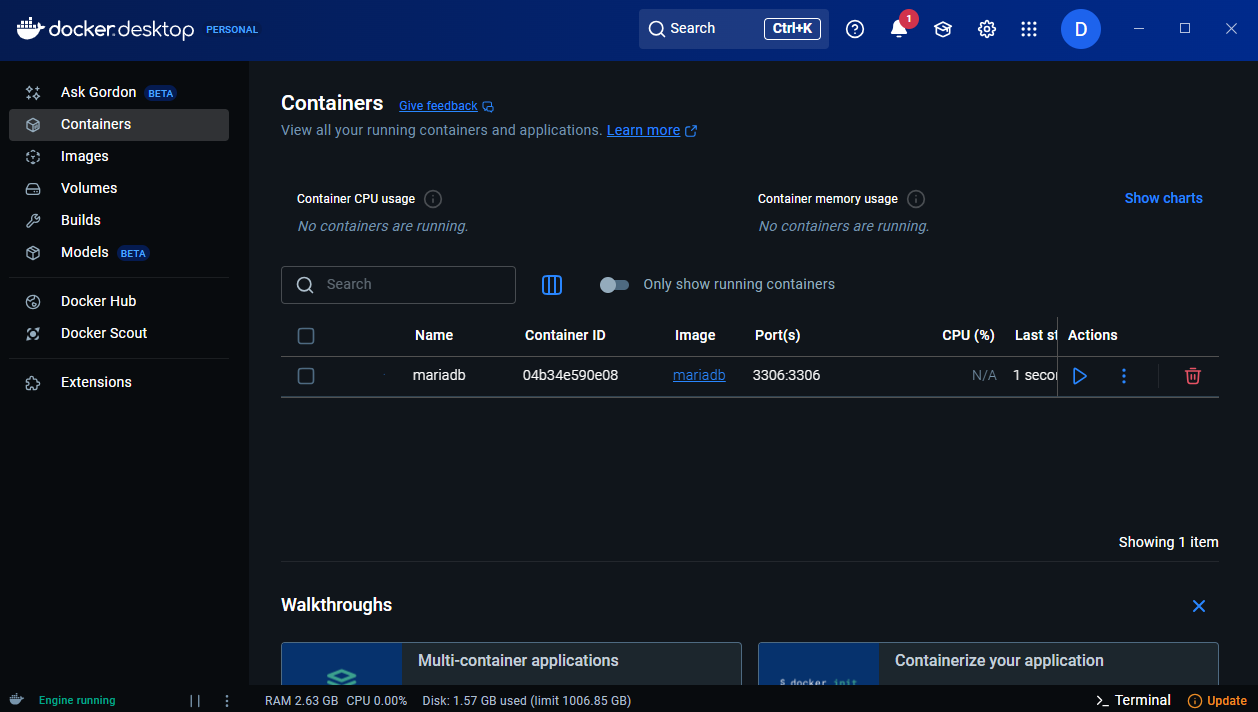
Task: Click the Containers cube icon
Action: [x=33, y=124]
